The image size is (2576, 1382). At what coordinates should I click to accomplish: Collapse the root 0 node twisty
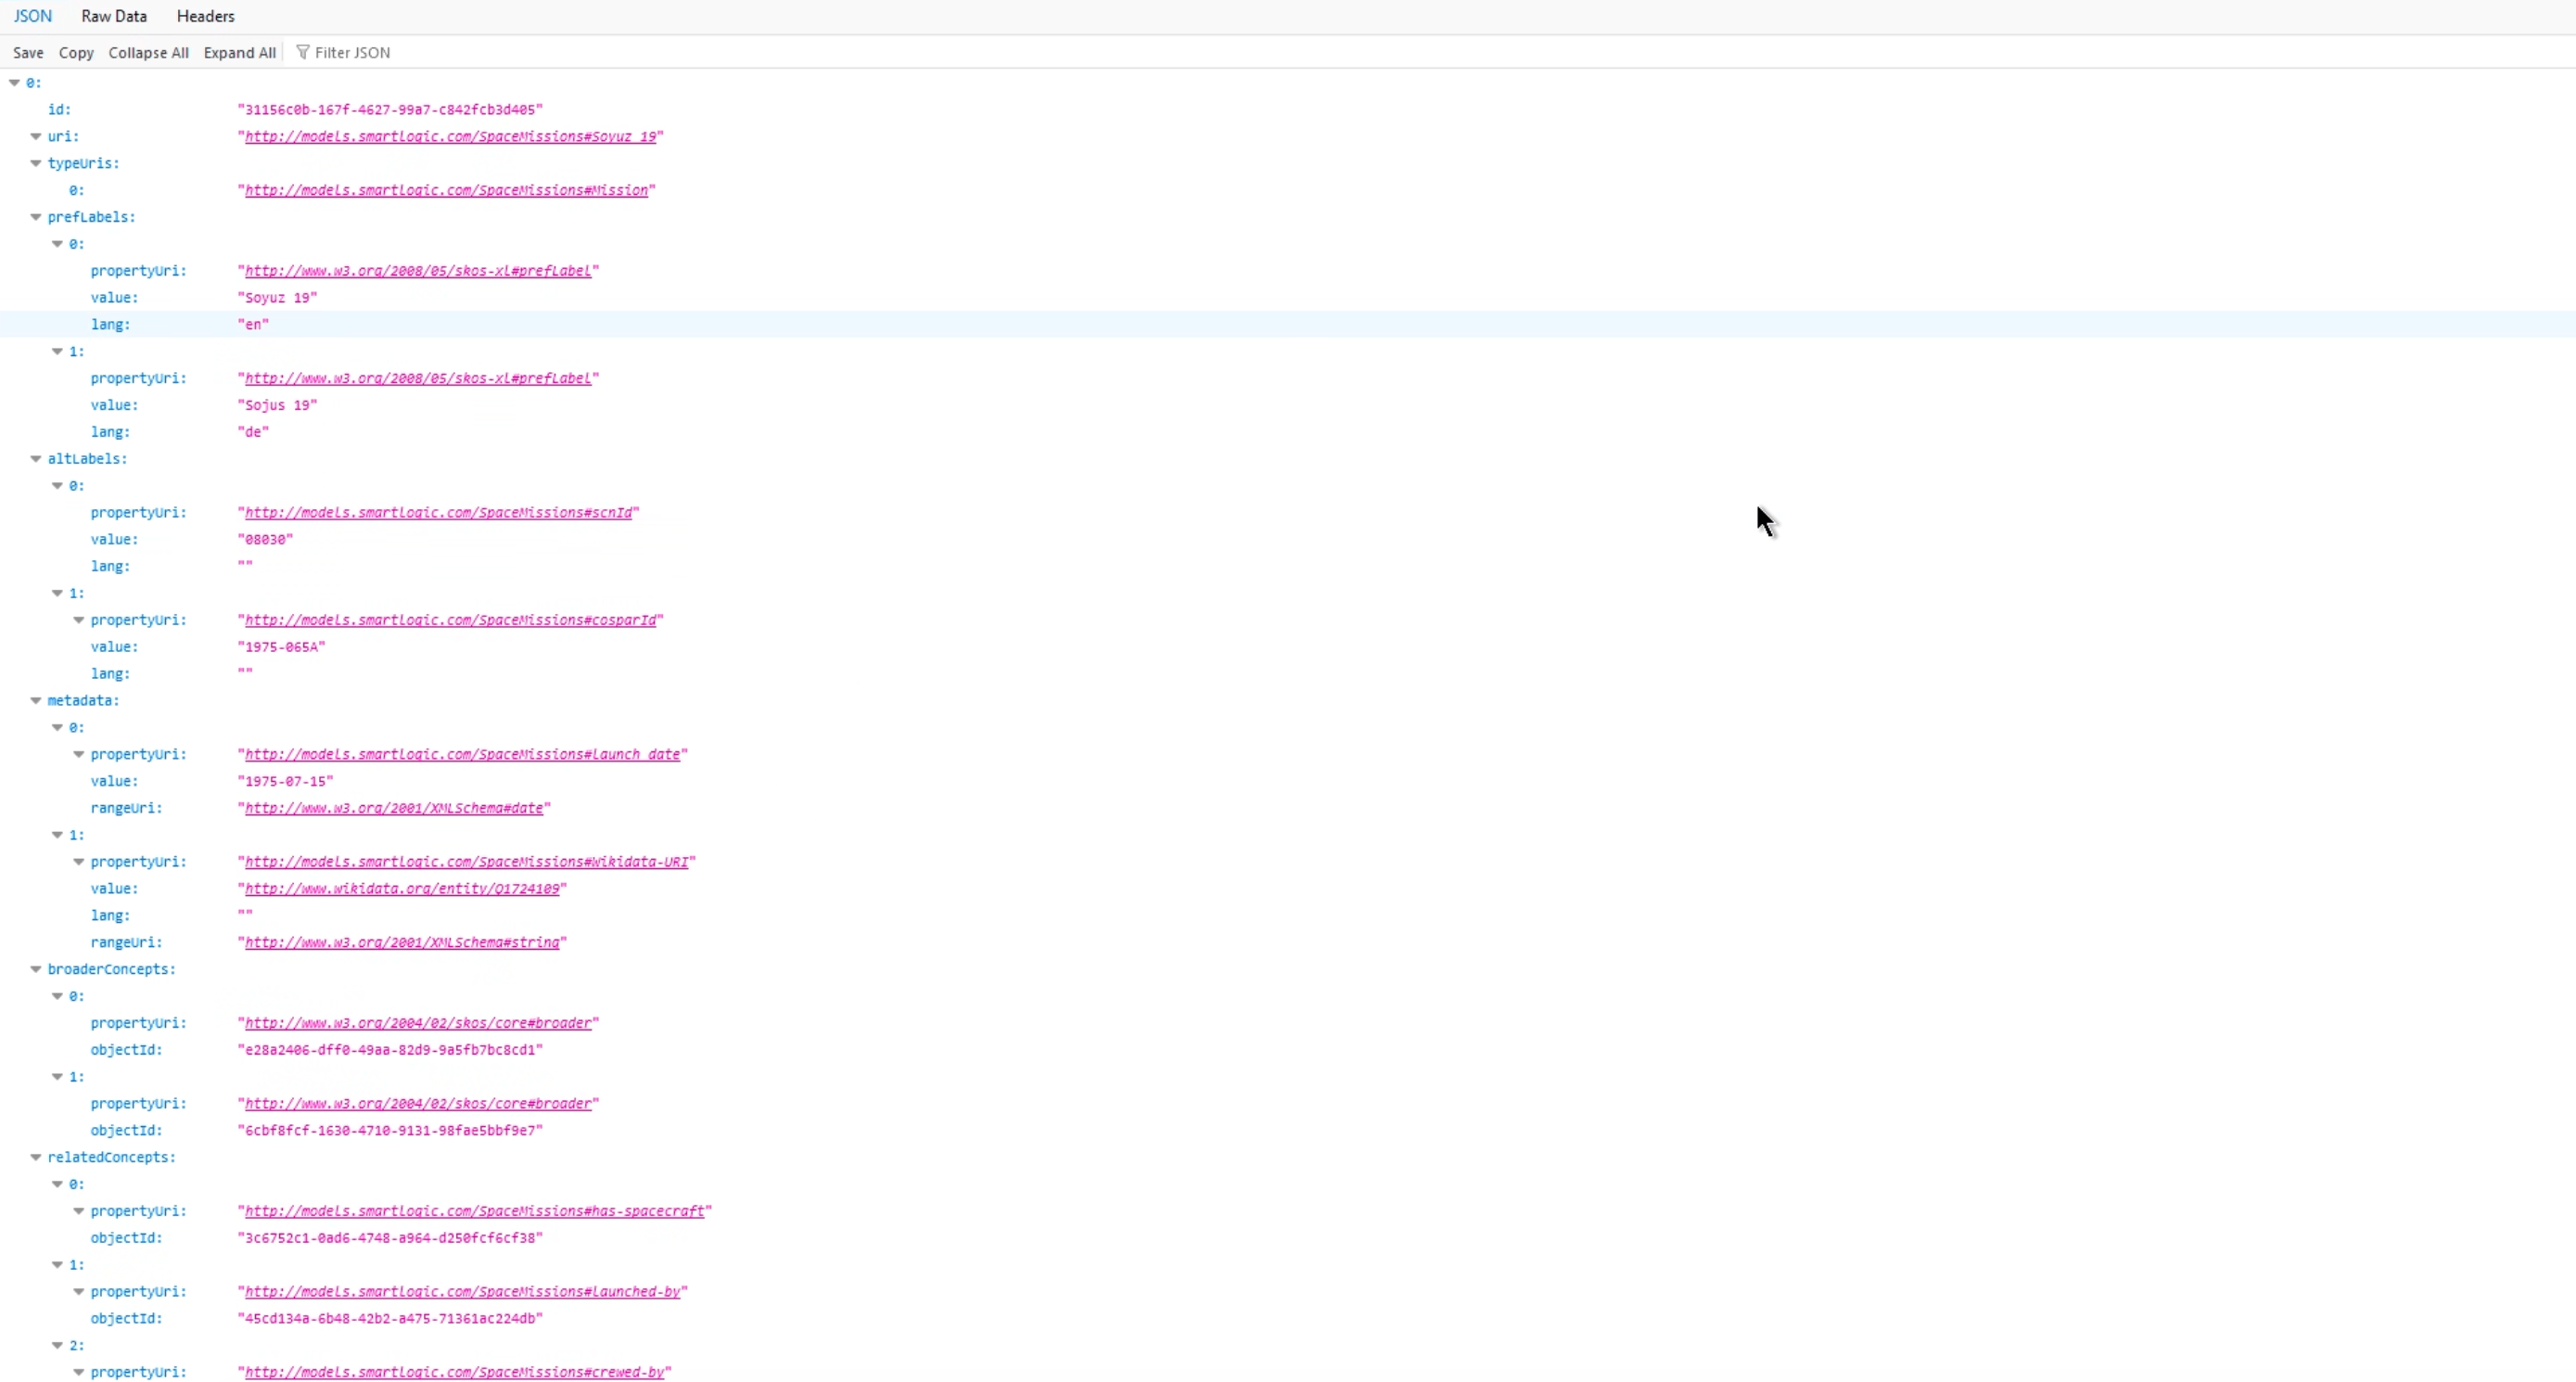point(15,83)
